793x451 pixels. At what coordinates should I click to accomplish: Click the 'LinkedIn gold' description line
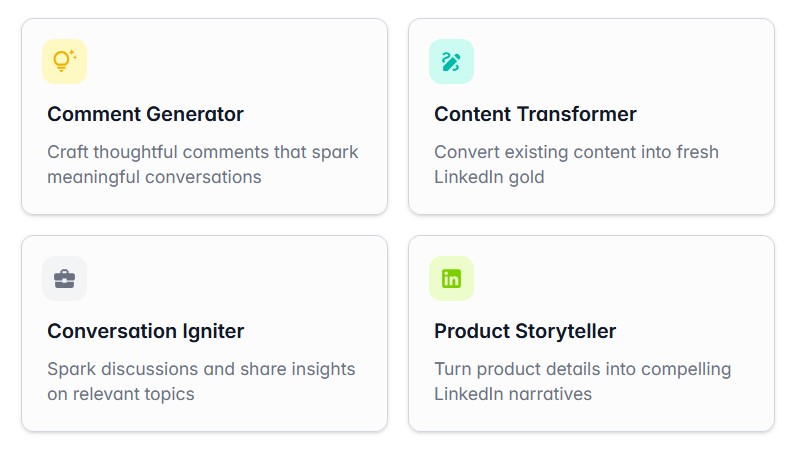pos(489,177)
